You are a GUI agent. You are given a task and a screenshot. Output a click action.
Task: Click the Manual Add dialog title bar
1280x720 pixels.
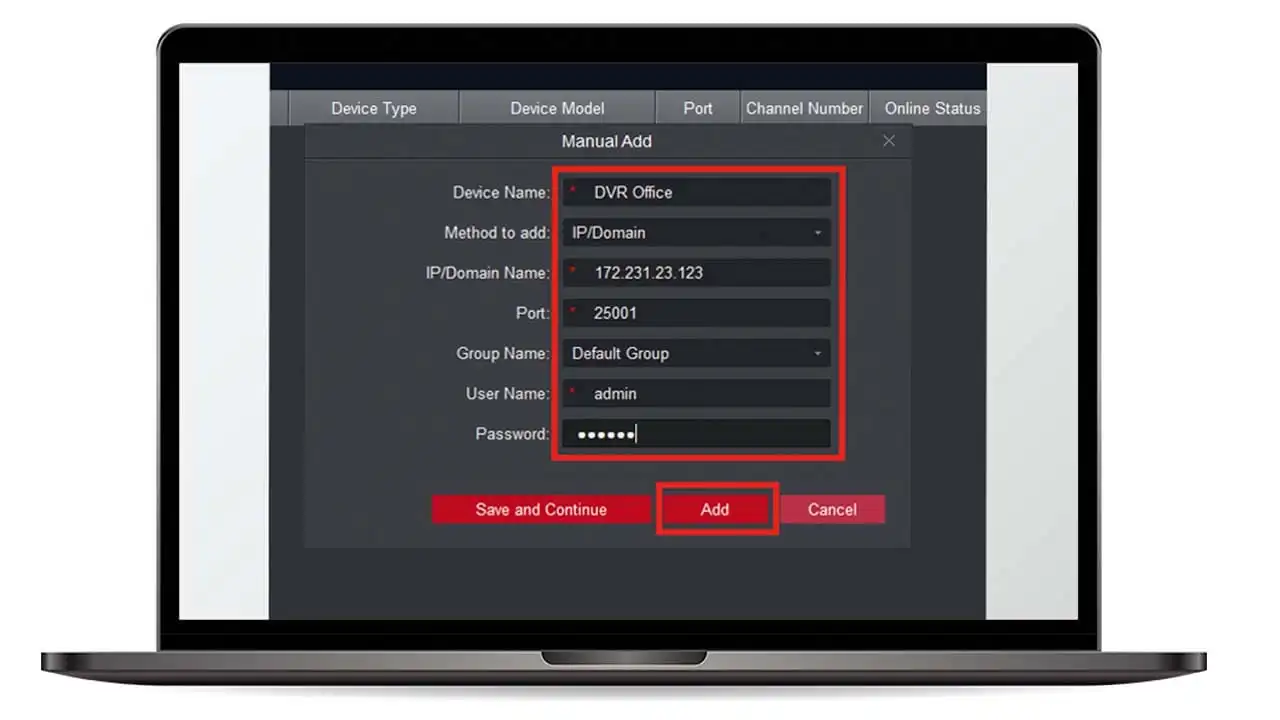[x=606, y=141]
